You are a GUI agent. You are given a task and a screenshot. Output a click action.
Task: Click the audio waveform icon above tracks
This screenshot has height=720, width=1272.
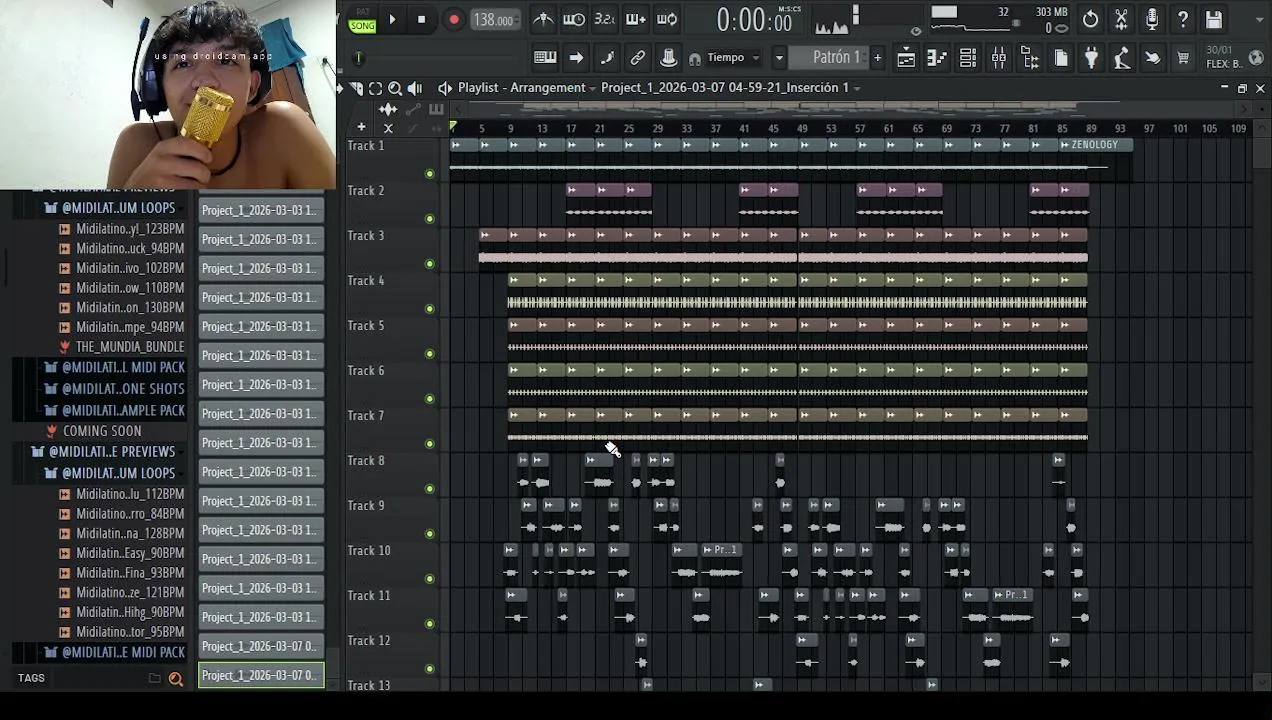pyautogui.click(x=388, y=109)
